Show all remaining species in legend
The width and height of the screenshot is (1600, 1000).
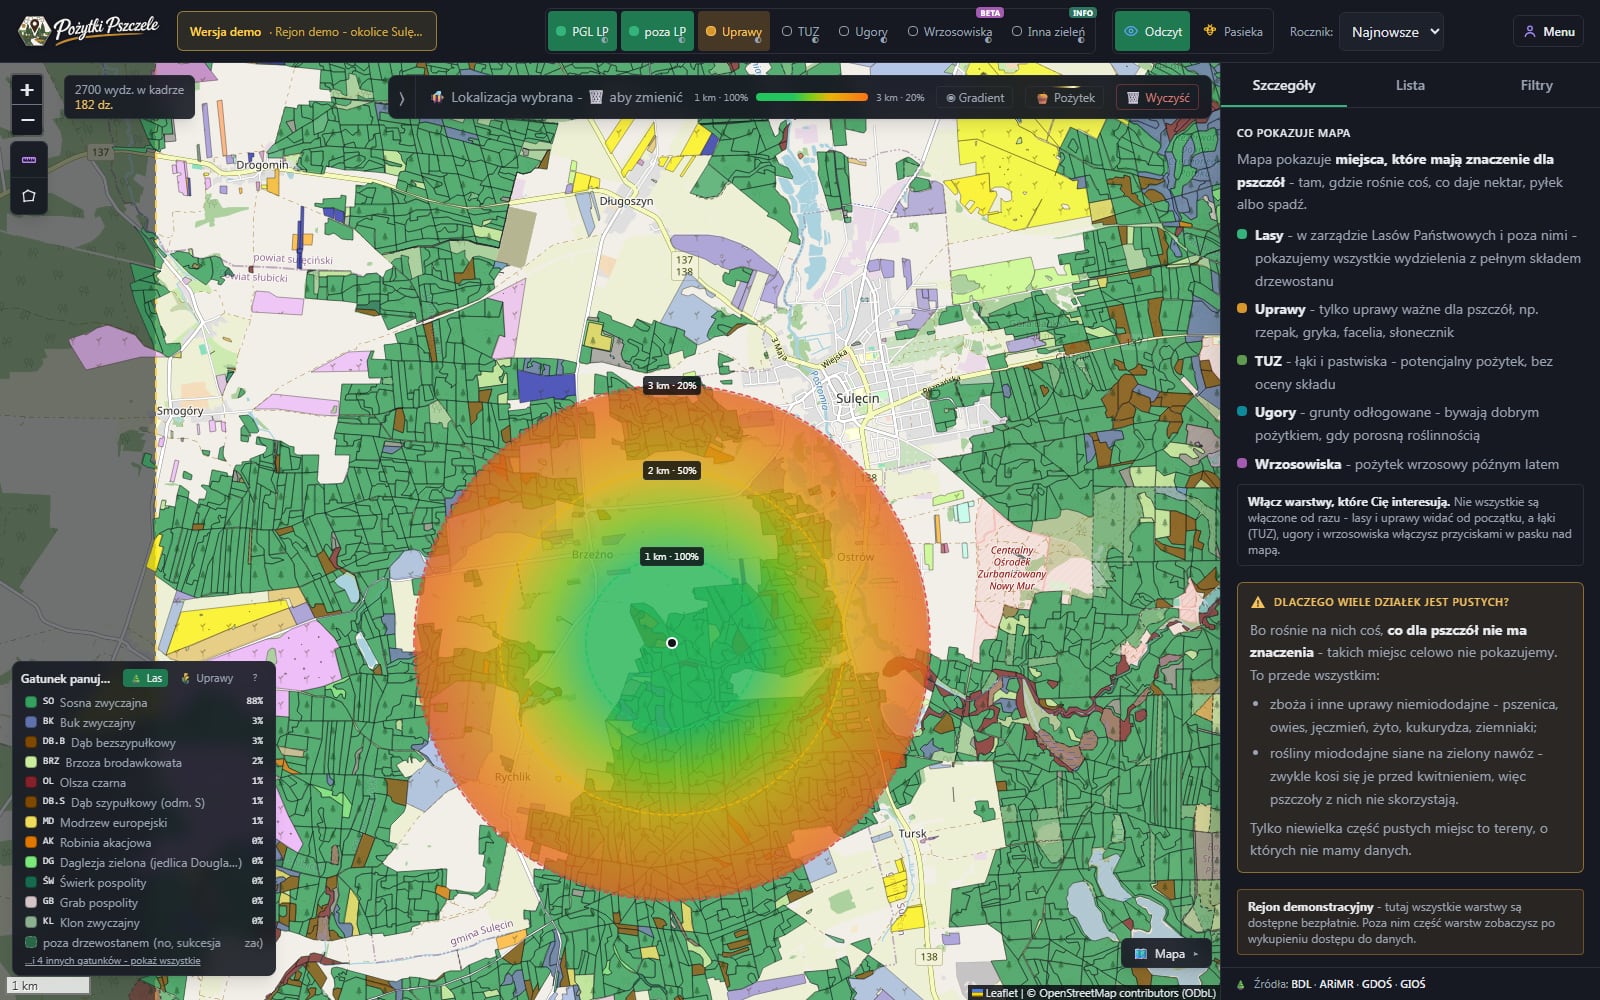(x=112, y=961)
